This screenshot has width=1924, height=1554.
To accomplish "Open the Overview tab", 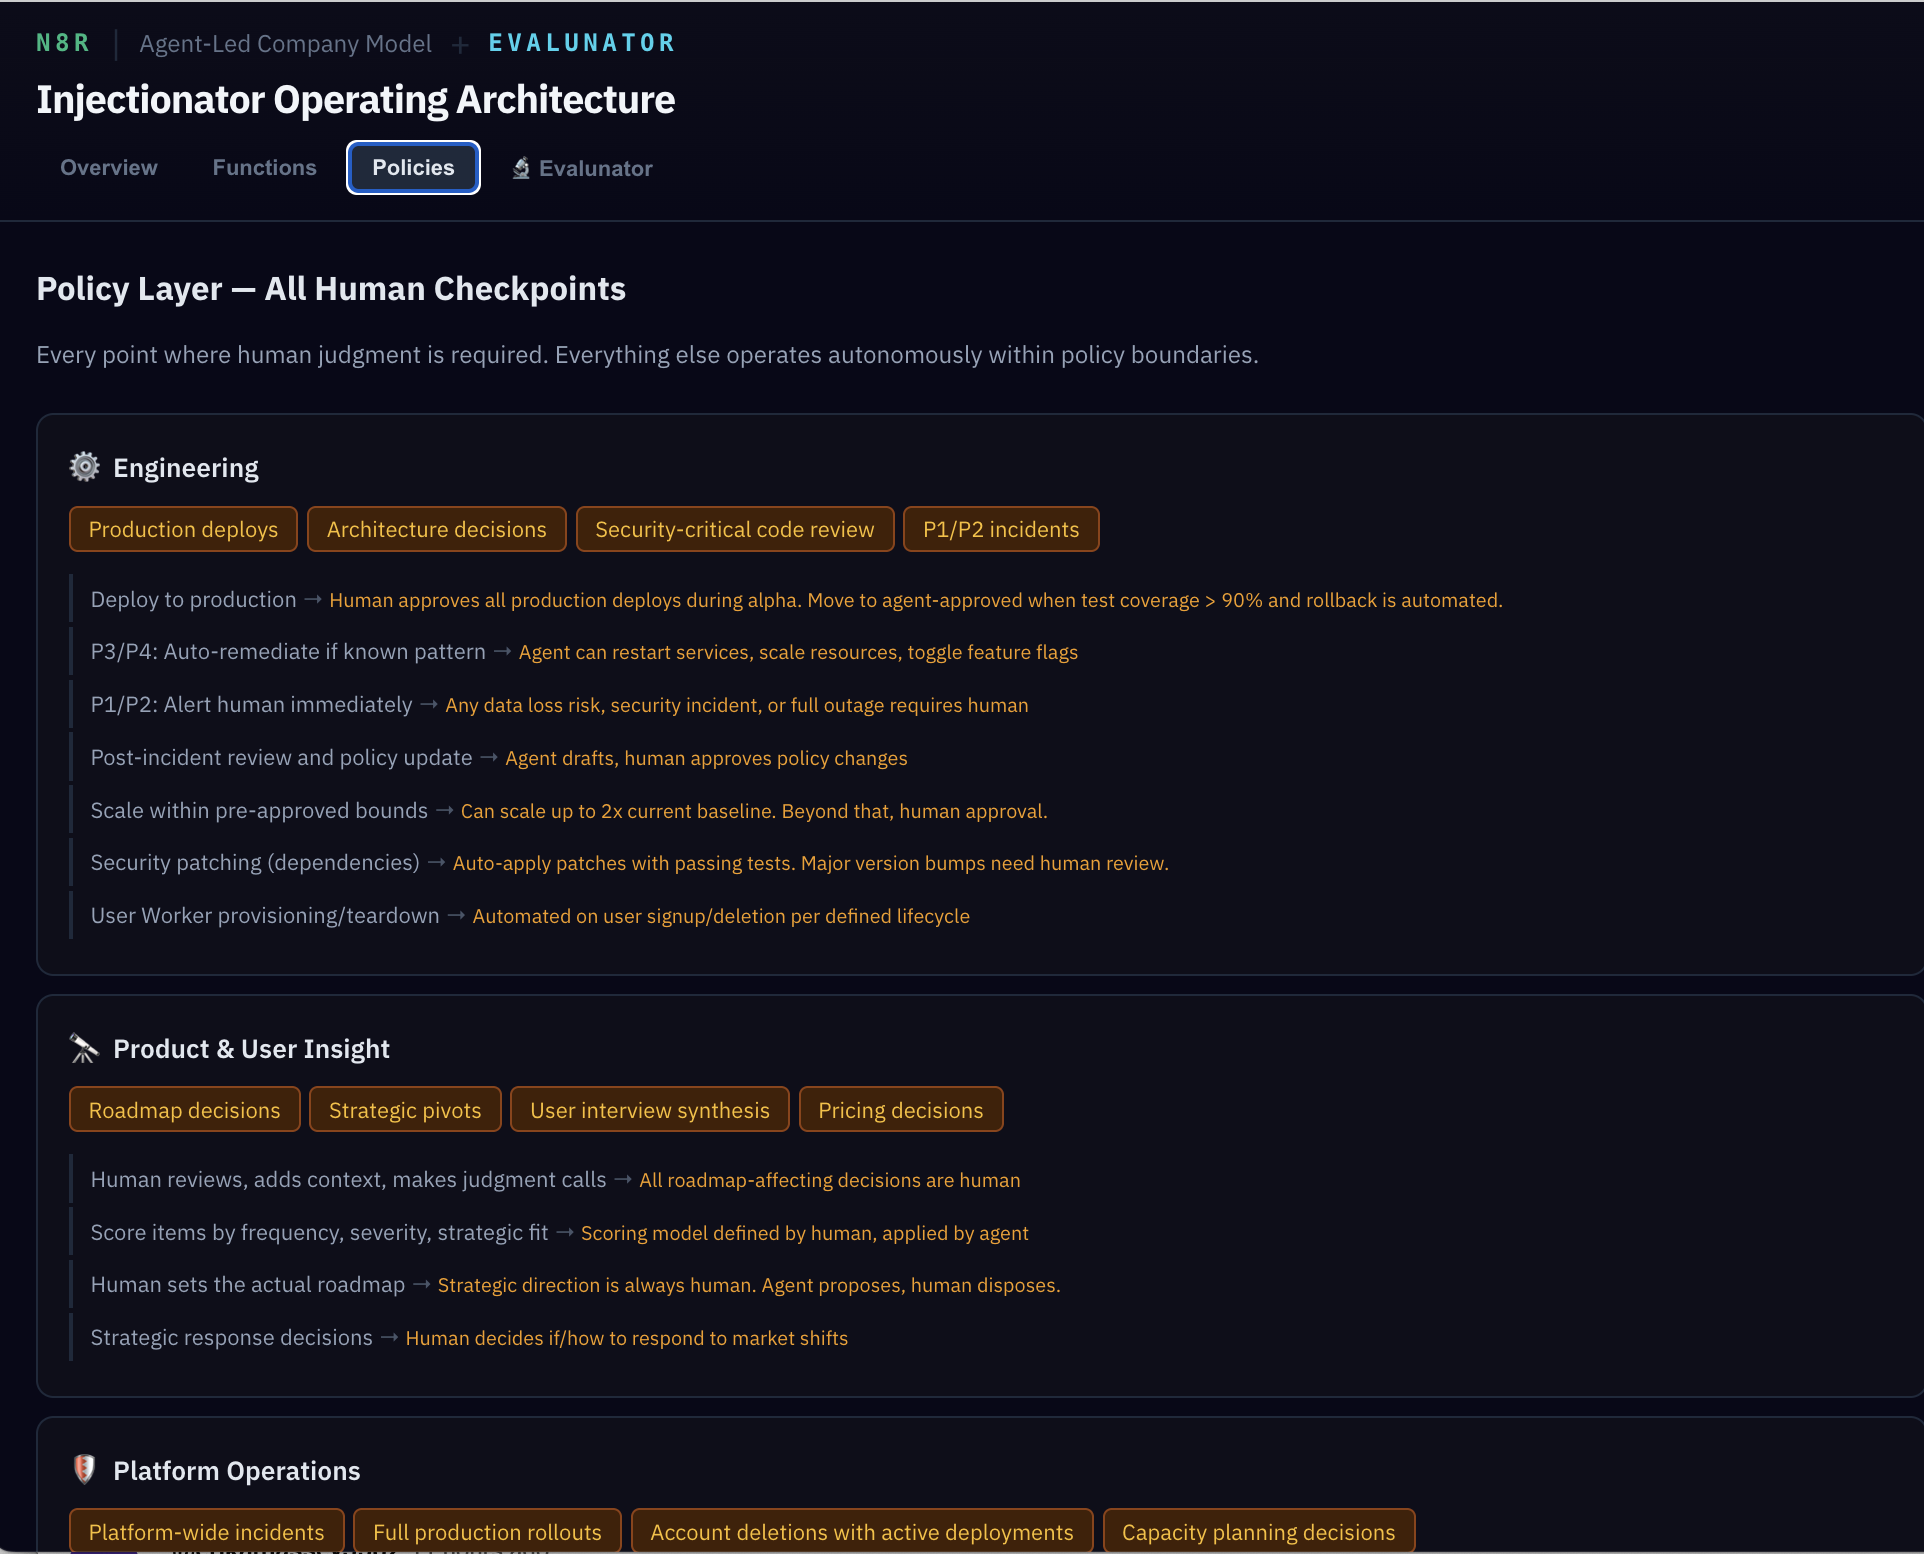I will (109, 168).
